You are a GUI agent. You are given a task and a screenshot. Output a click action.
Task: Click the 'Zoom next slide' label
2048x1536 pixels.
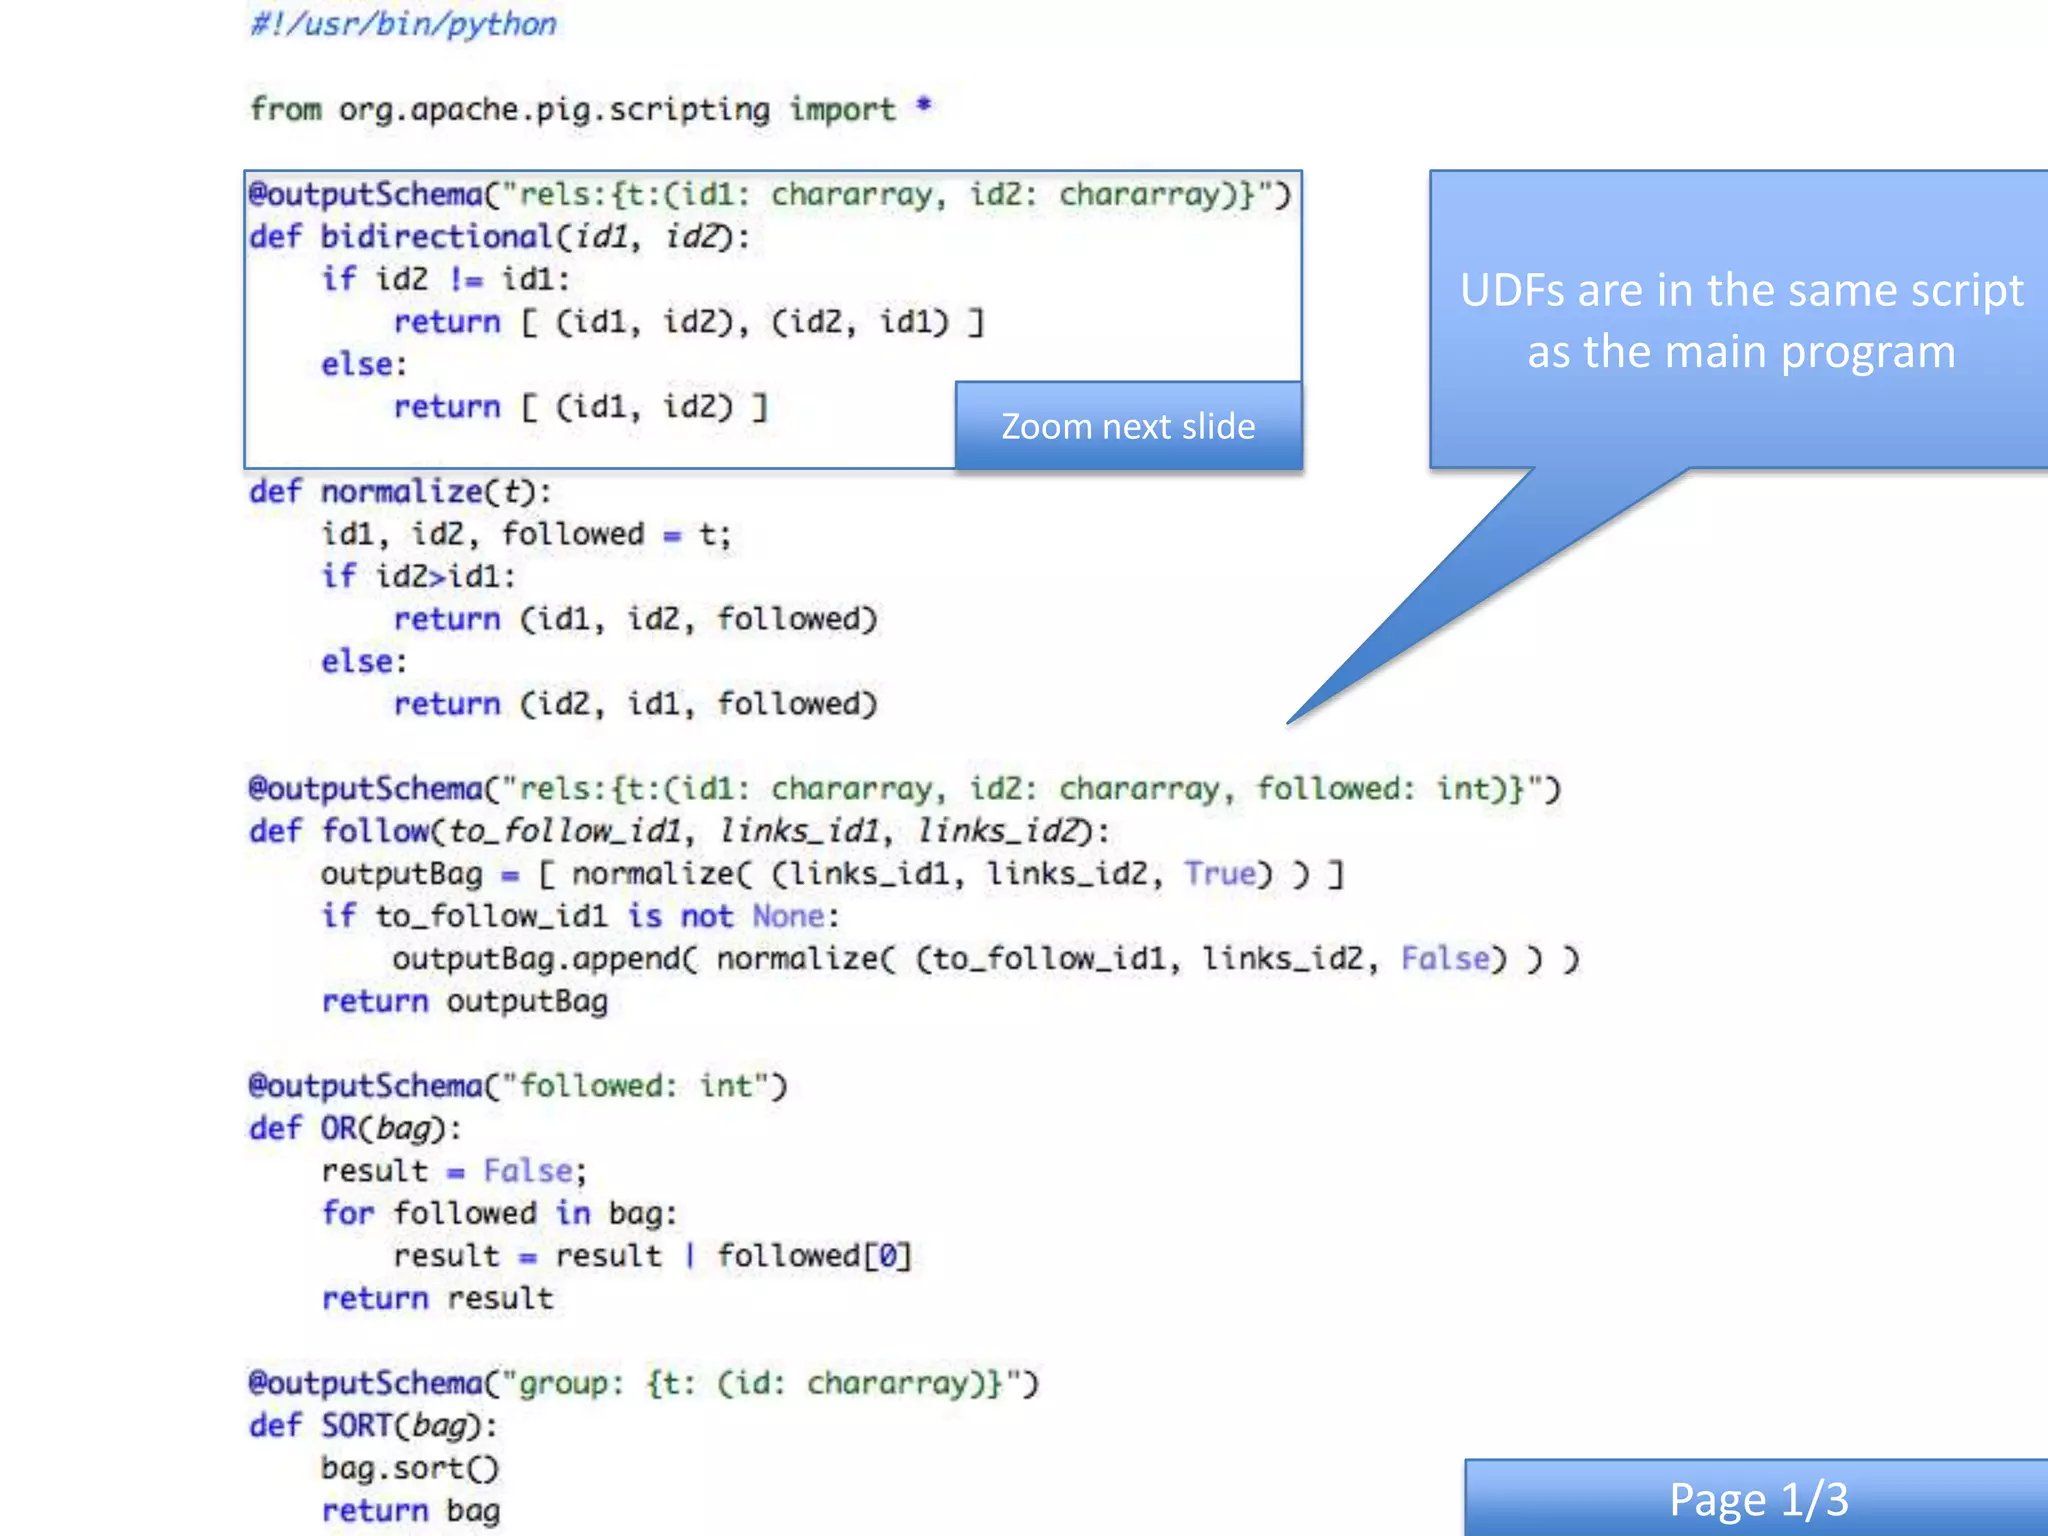tap(1128, 427)
